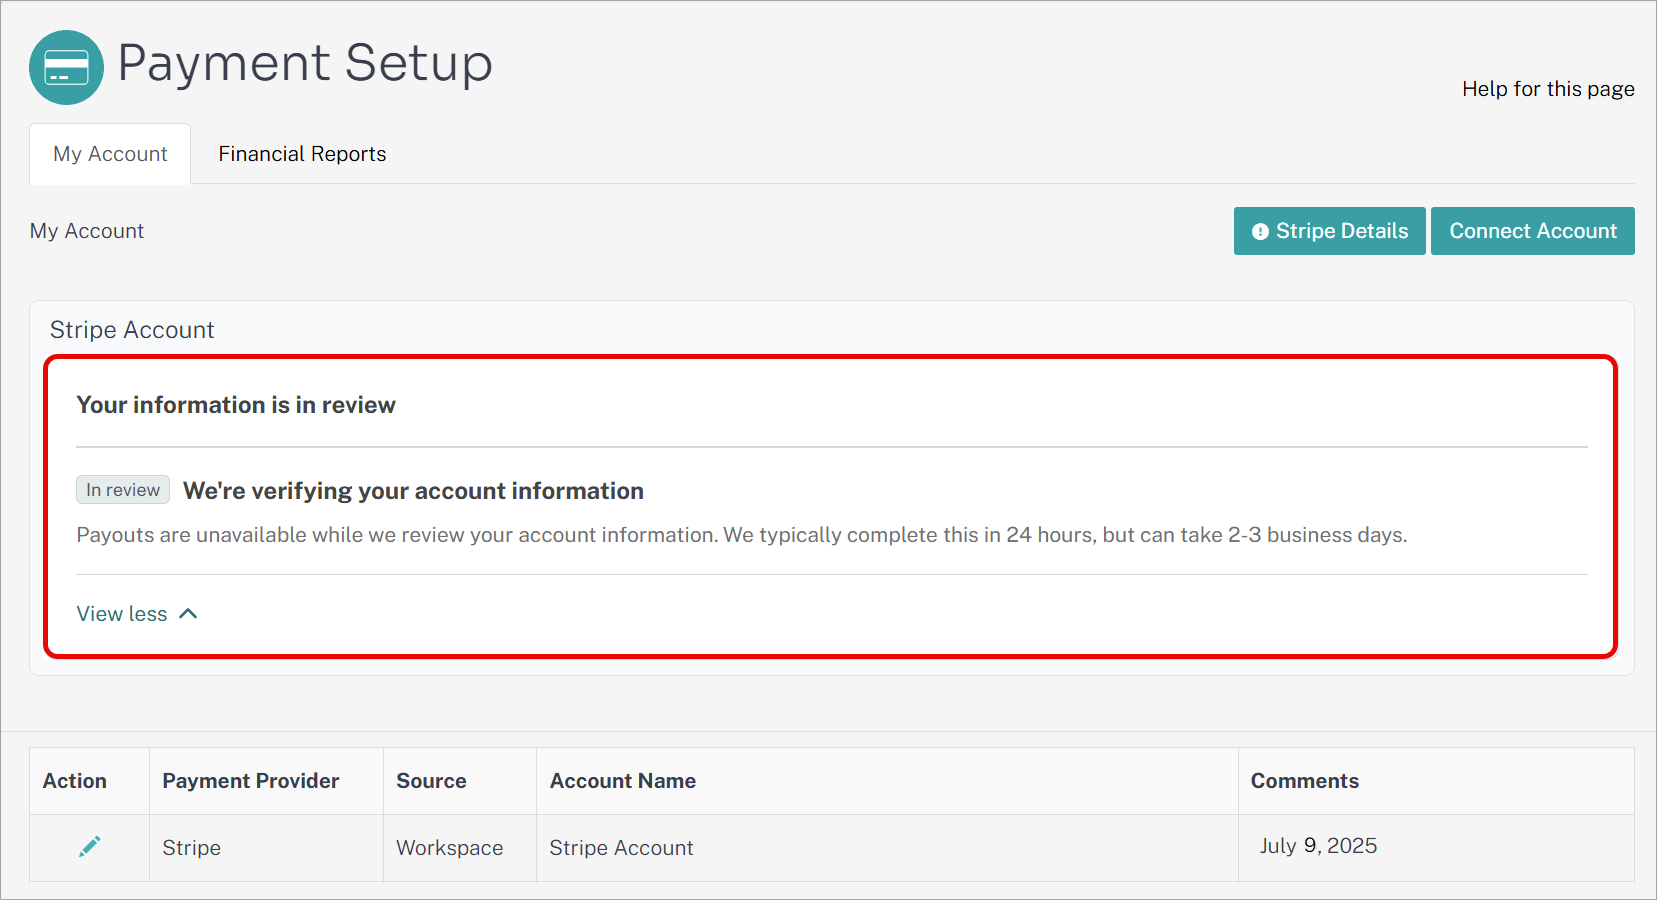Click the My Account label beneath the tabs
1657x900 pixels.
87,231
